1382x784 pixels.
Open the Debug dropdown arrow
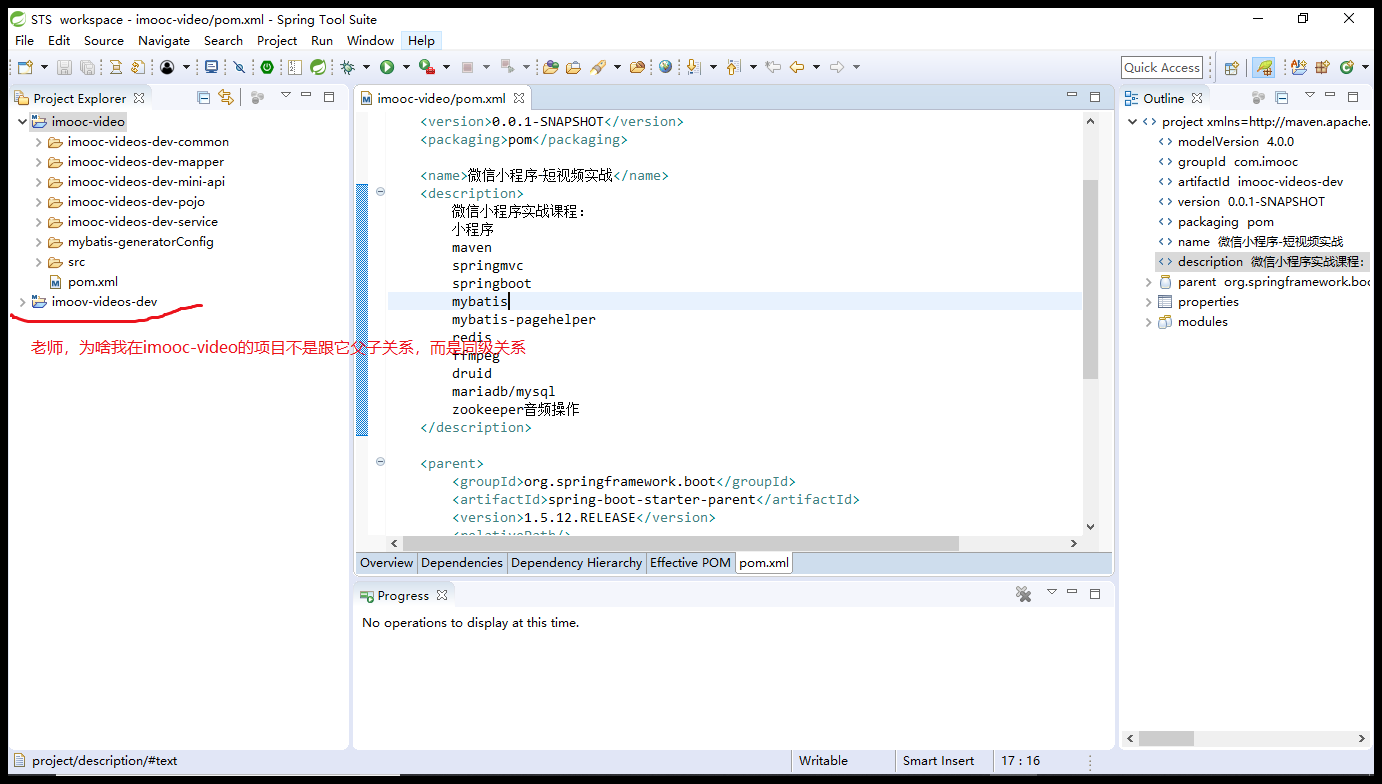366,67
